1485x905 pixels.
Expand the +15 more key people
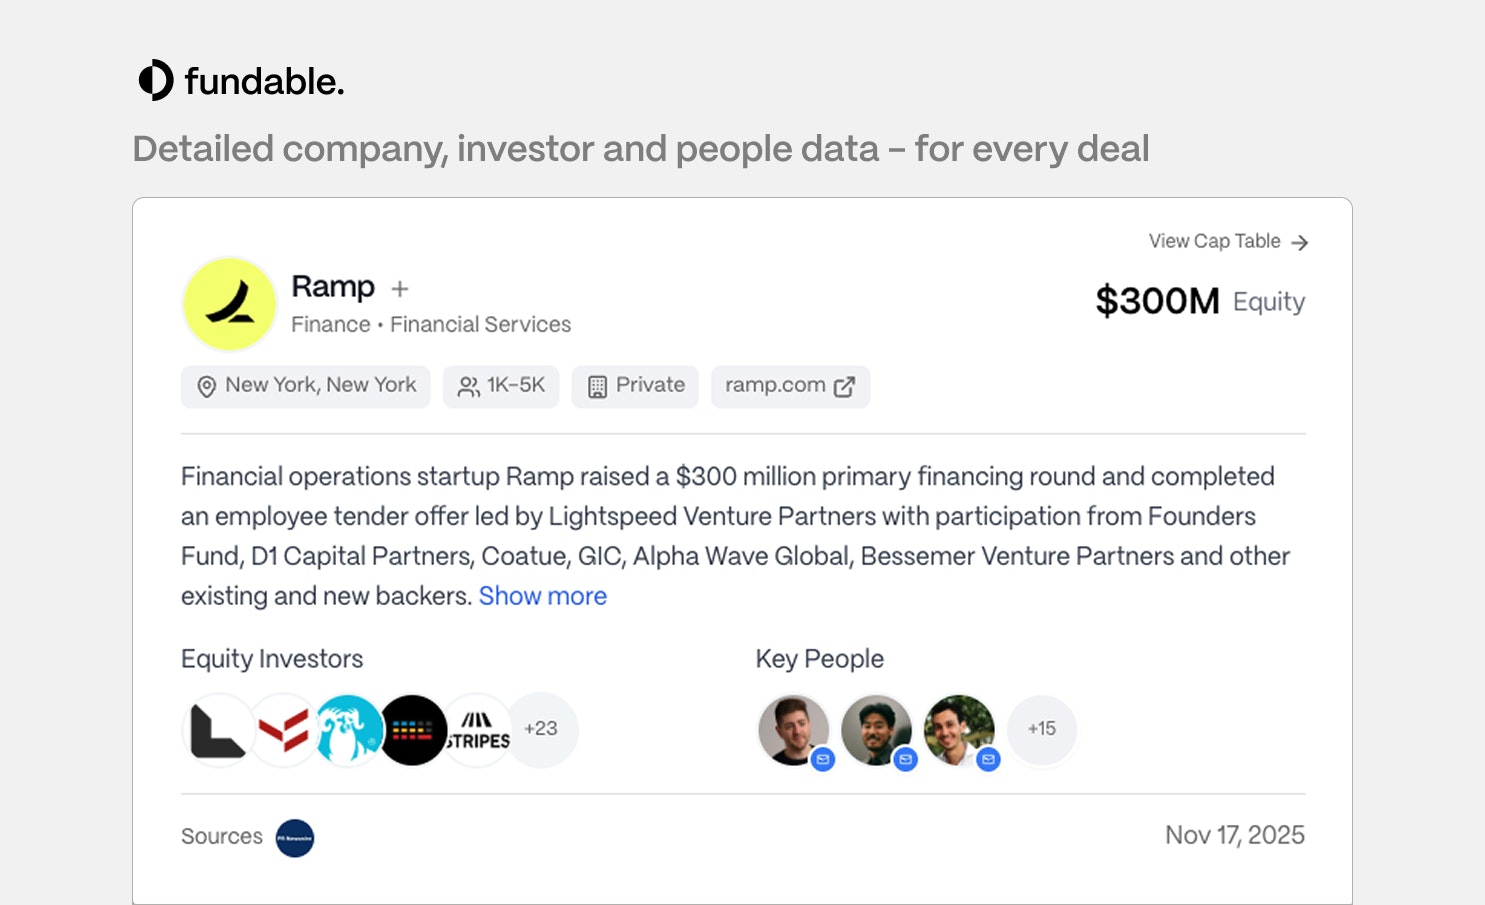1042,729
